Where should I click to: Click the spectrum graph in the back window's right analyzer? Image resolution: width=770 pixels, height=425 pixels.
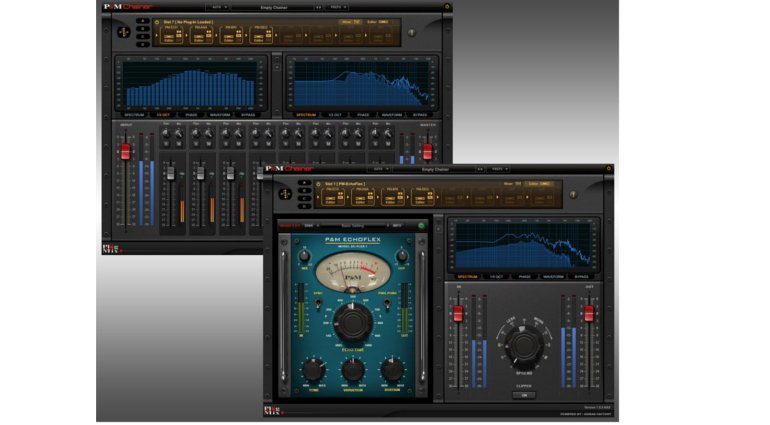pyautogui.click(x=361, y=84)
